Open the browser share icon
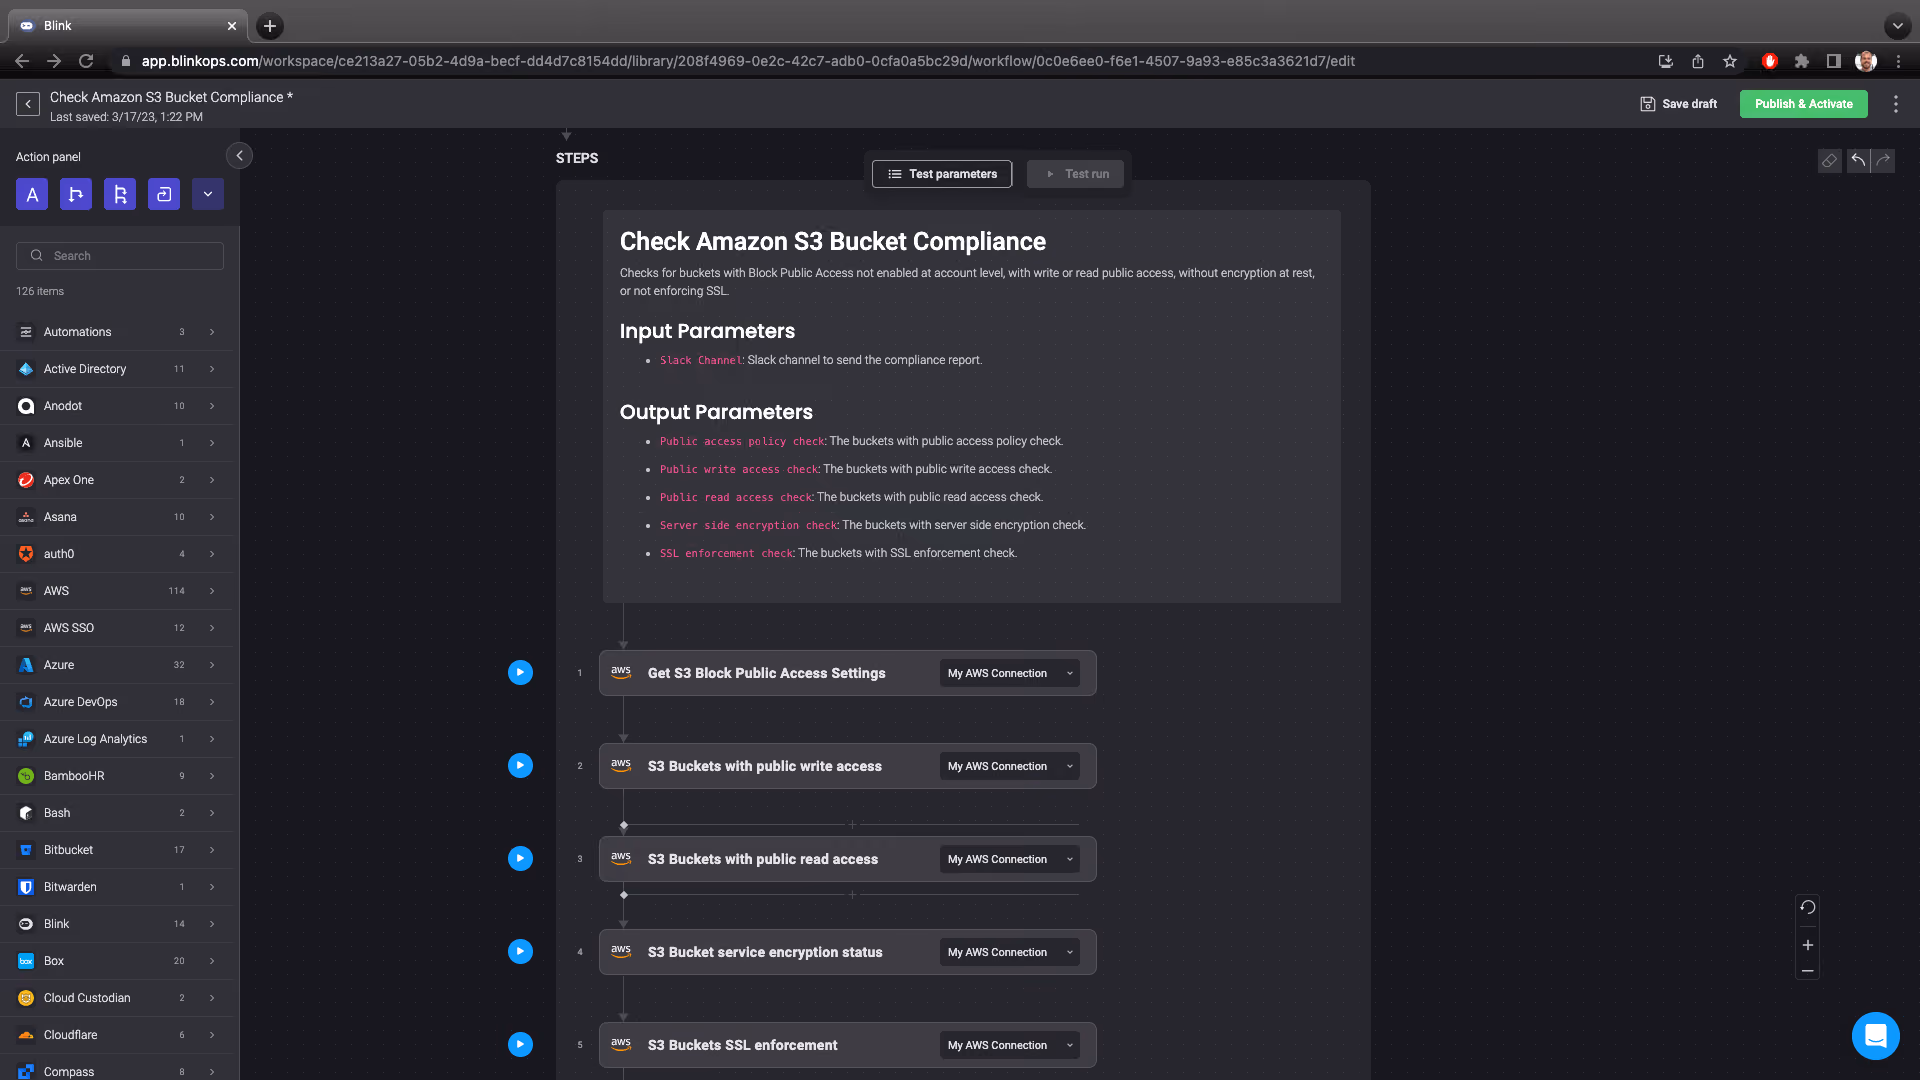Image resolution: width=1920 pixels, height=1080 pixels. coord(1698,61)
